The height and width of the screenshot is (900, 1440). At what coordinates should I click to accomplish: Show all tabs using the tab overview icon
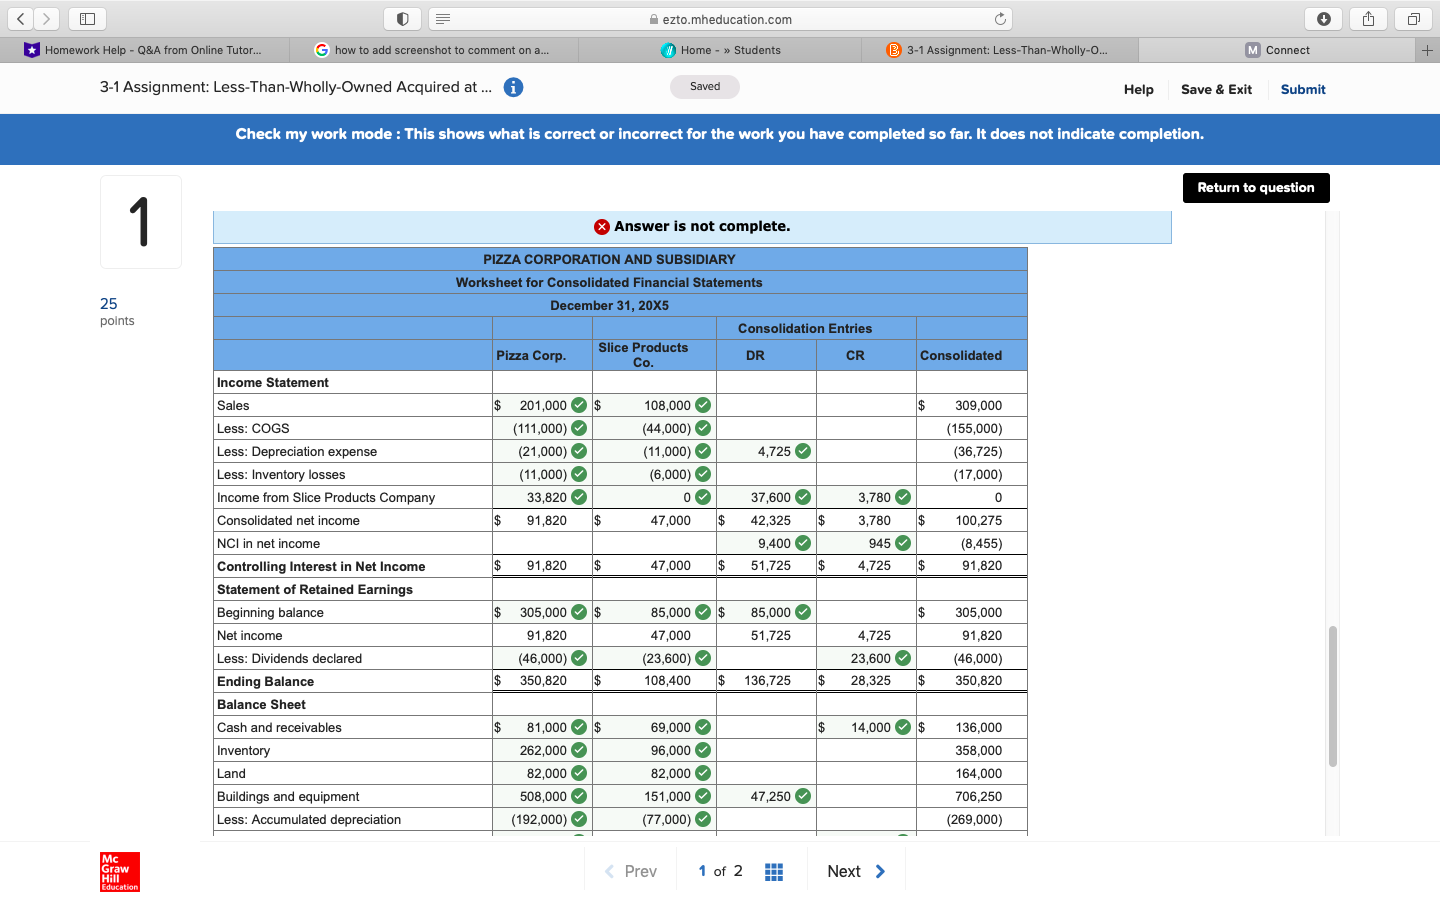1412,17
